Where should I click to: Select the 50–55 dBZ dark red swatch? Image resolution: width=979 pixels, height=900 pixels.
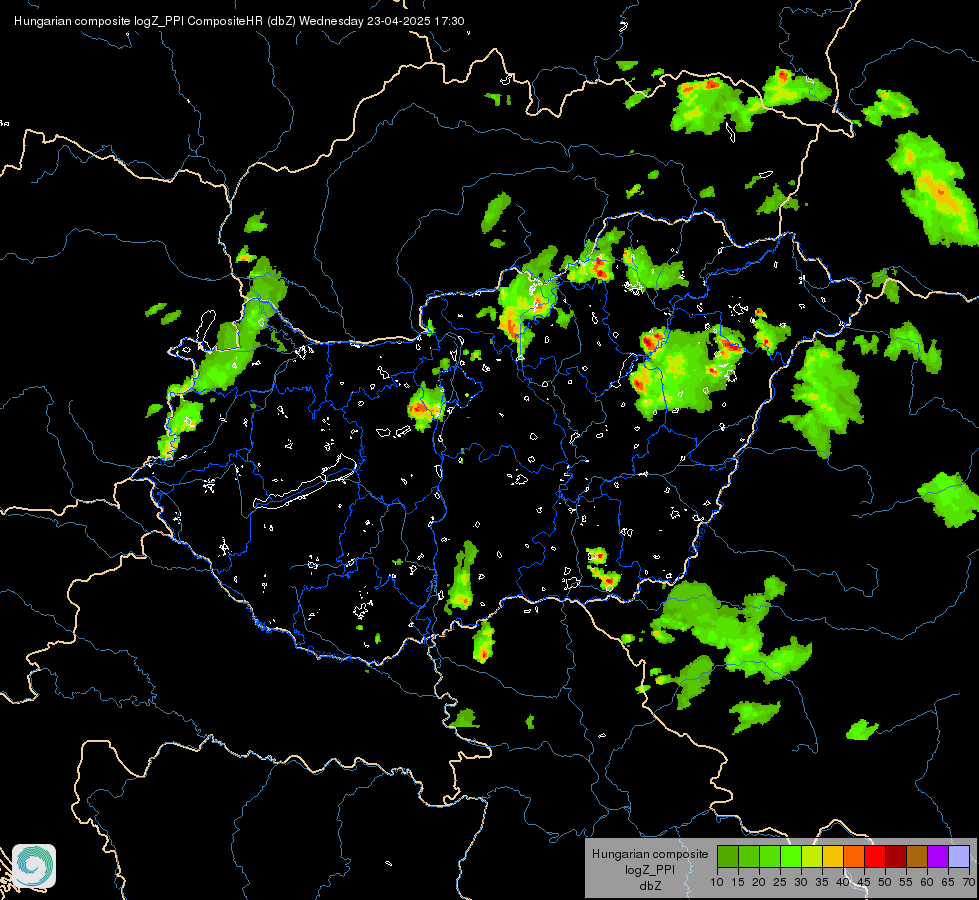896,856
